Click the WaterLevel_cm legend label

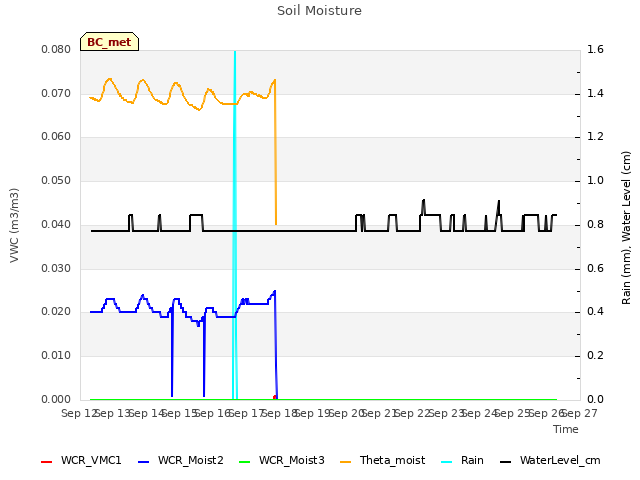coord(560,460)
